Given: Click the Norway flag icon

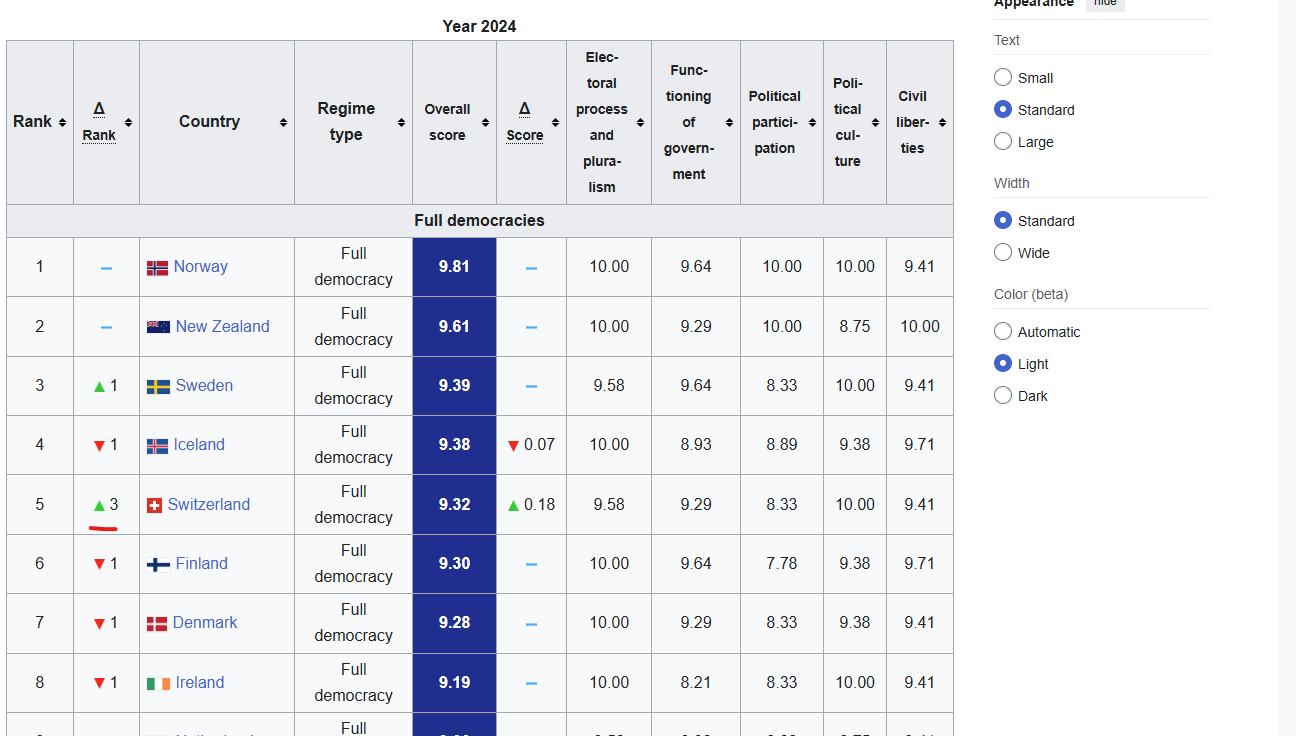Looking at the screenshot, I should point(157,268).
